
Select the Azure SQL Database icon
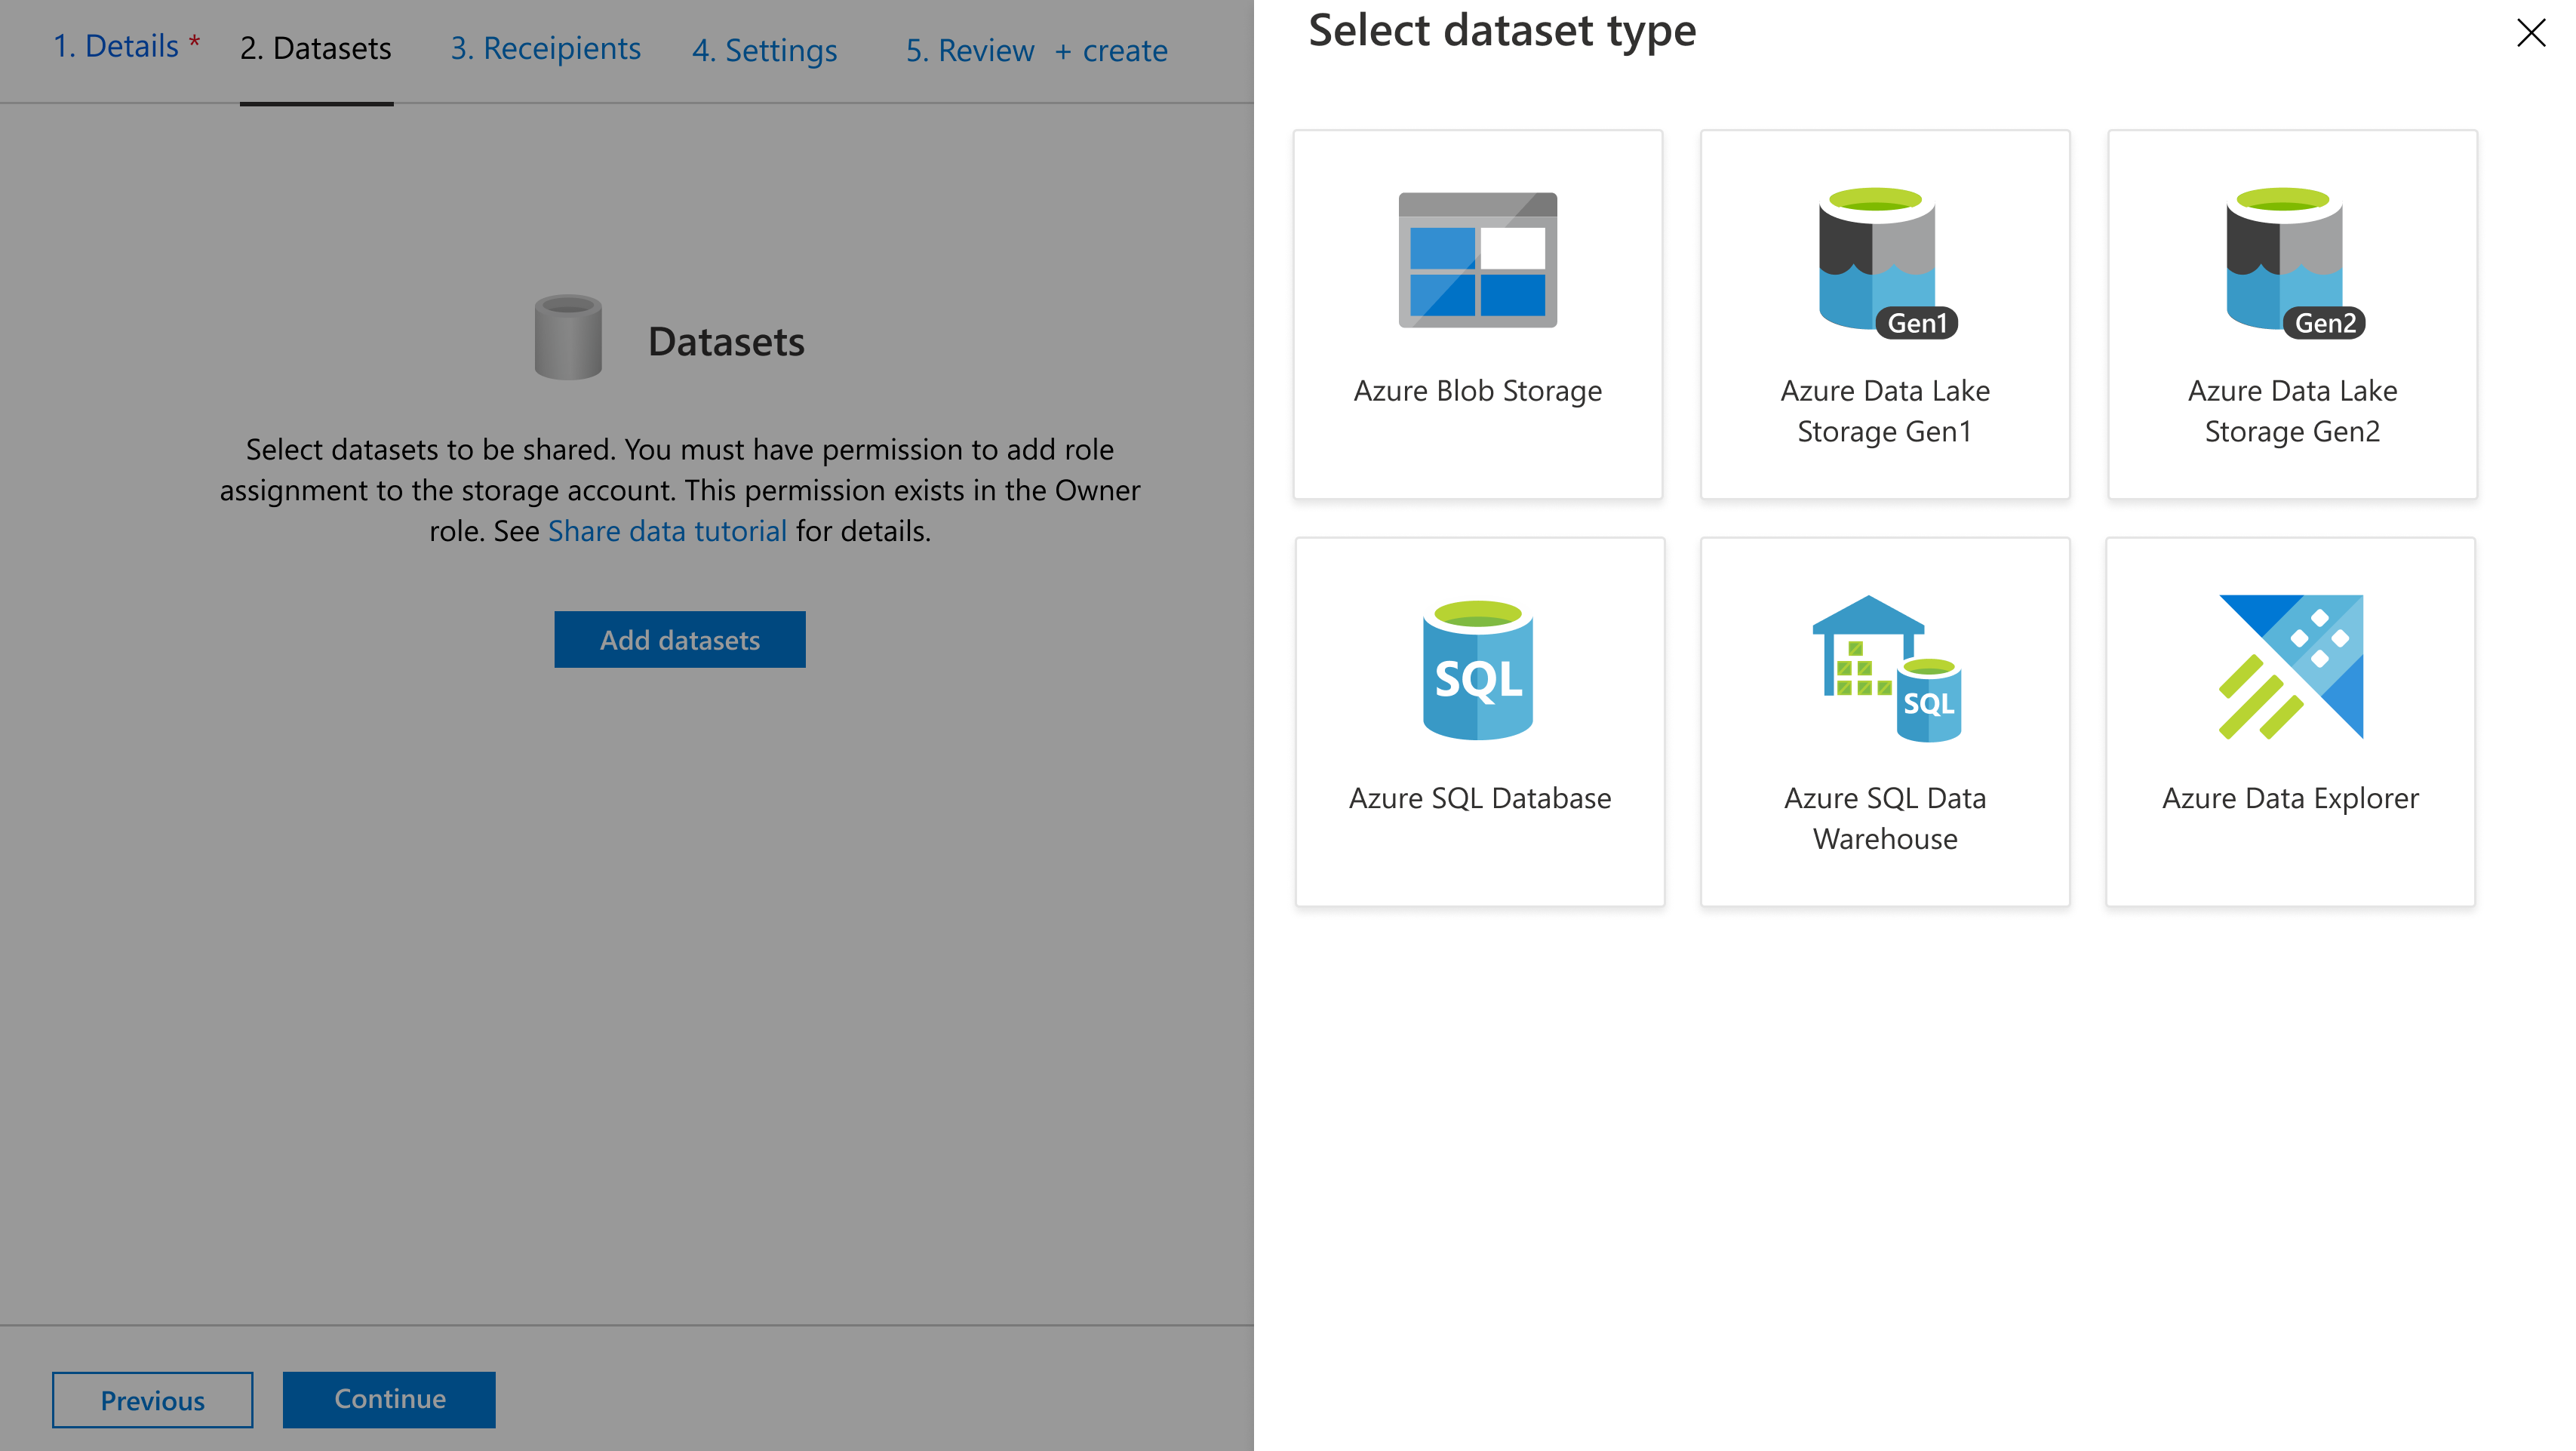coord(1478,670)
